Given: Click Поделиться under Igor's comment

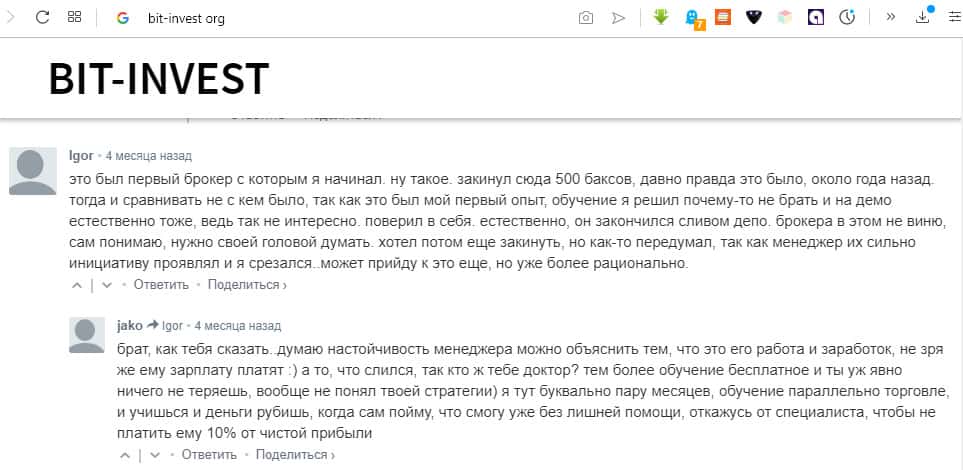Looking at the screenshot, I should tap(248, 285).
